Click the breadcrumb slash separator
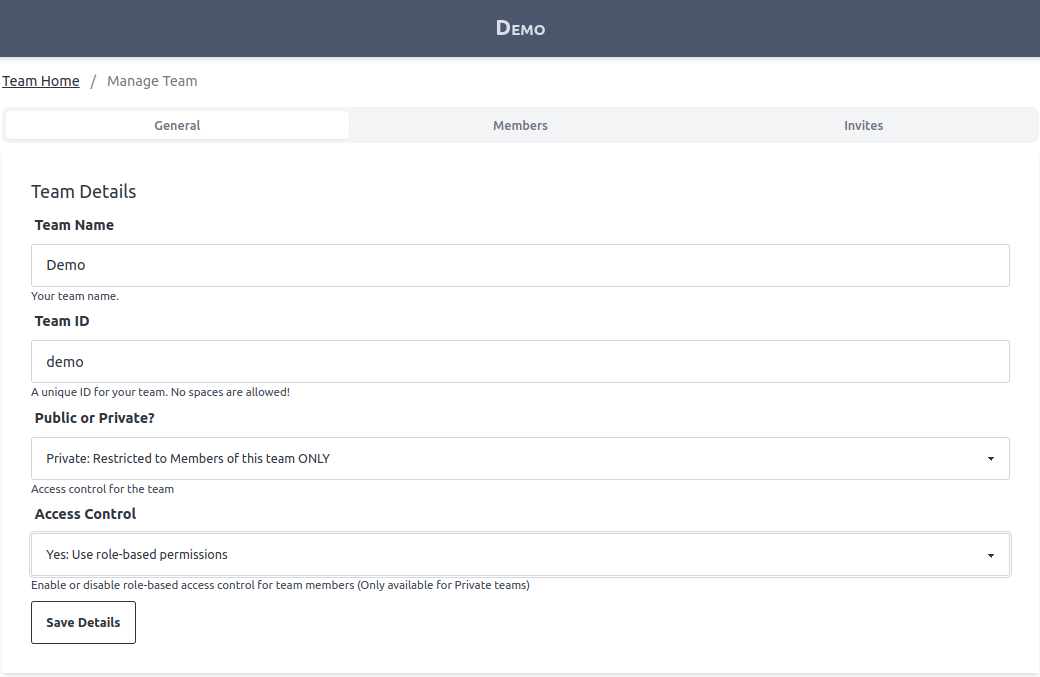The width and height of the screenshot is (1040, 677). (93, 81)
